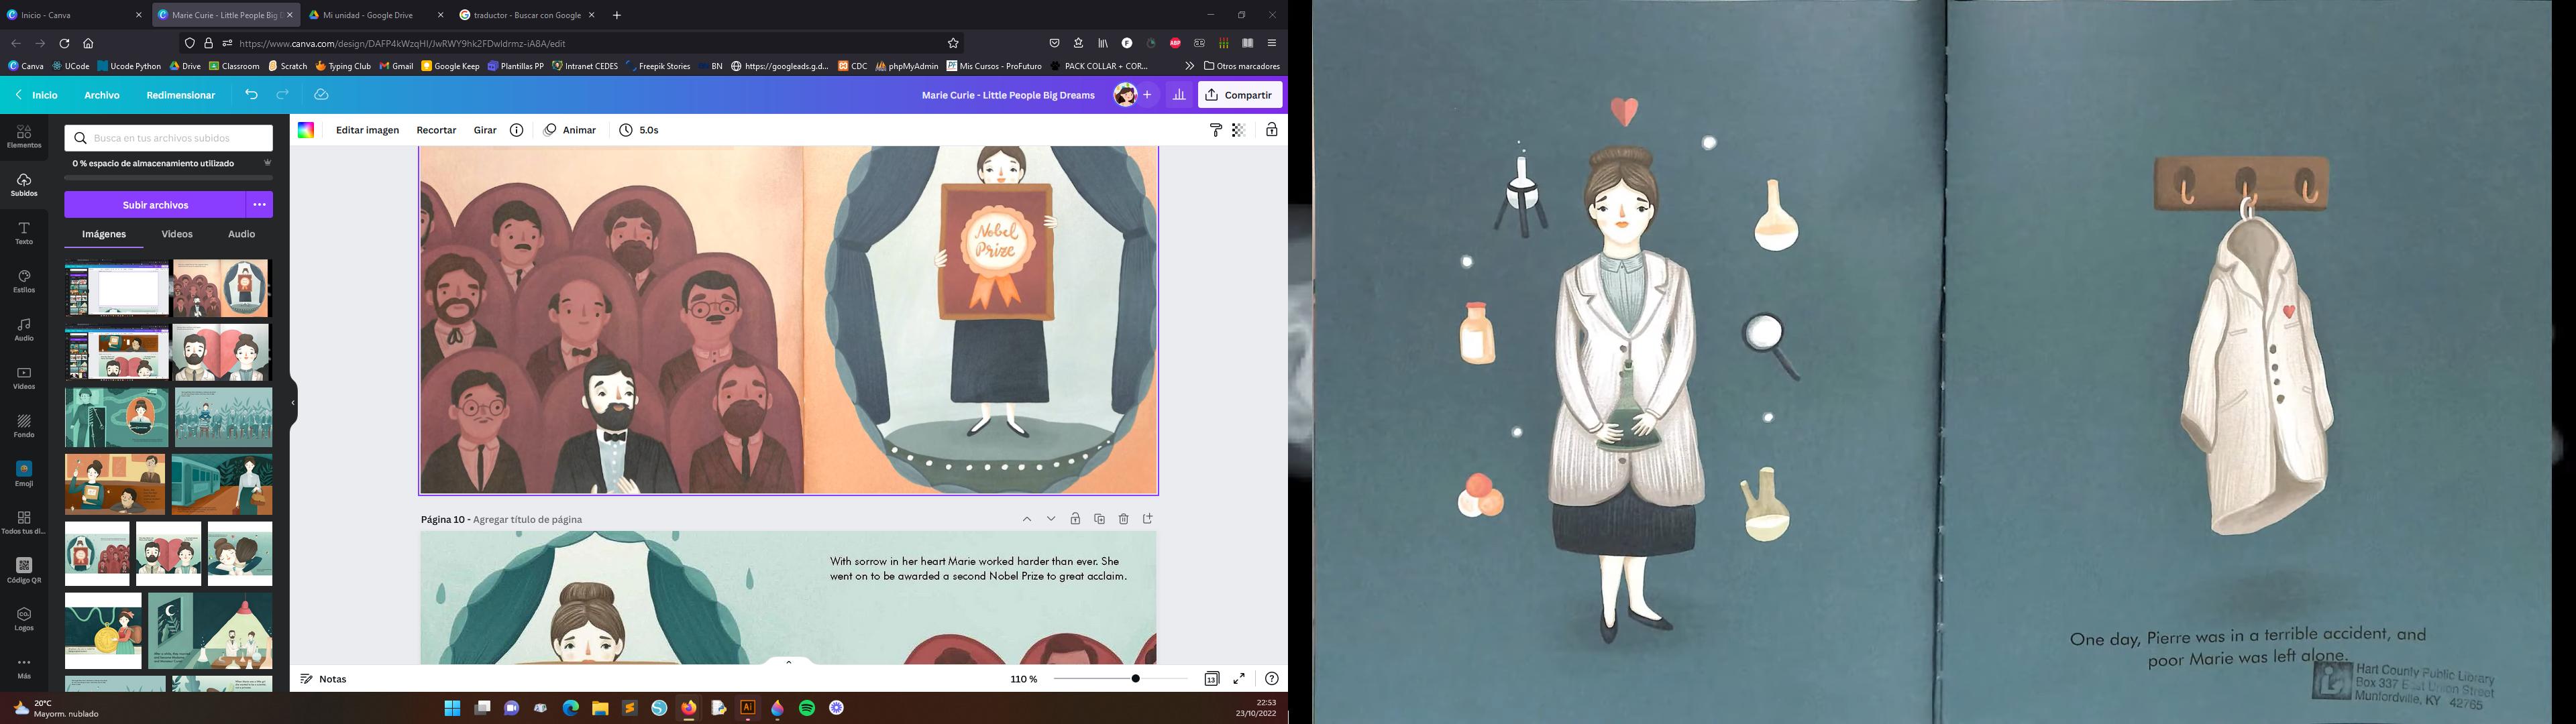
Task: Switch to the Audio uploads tab
Action: pos(242,234)
